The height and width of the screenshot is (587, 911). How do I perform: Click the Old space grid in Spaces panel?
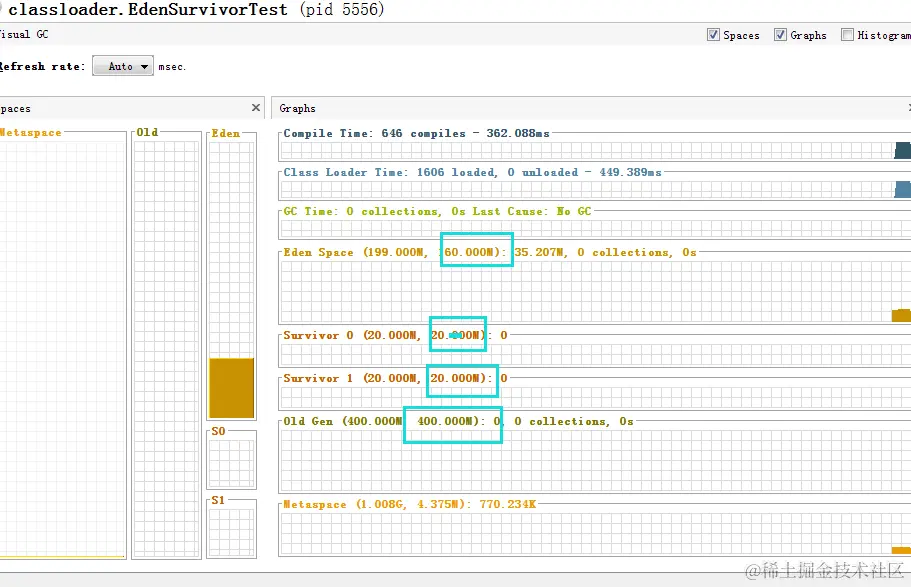pyautogui.click(x=166, y=349)
